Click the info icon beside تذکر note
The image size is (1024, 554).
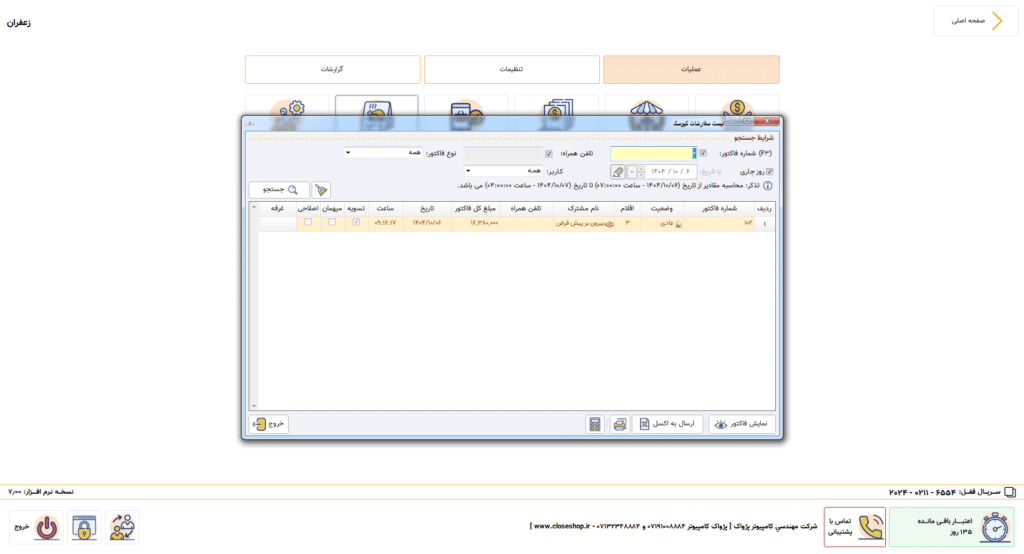[x=768, y=186]
